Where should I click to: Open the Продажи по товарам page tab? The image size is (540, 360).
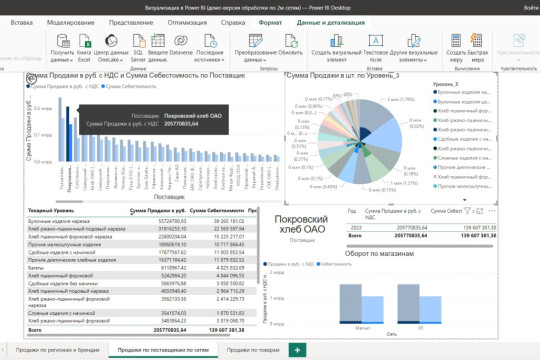pos(253,350)
